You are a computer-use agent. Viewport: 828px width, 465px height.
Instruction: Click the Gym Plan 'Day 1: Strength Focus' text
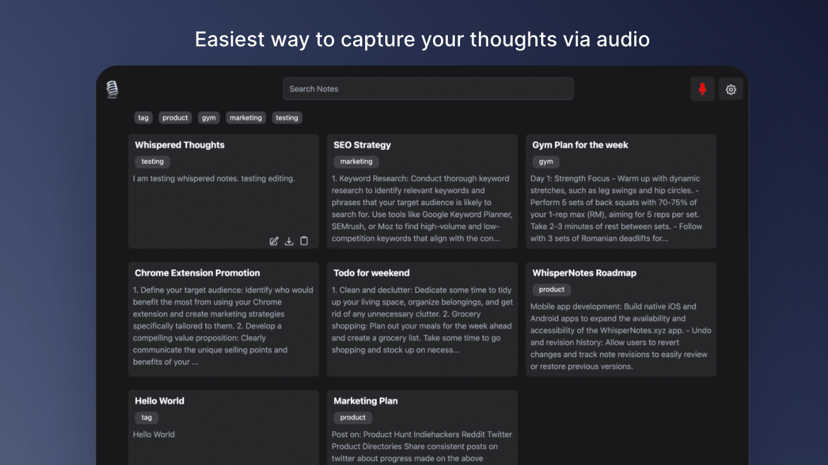click(616, 208)
